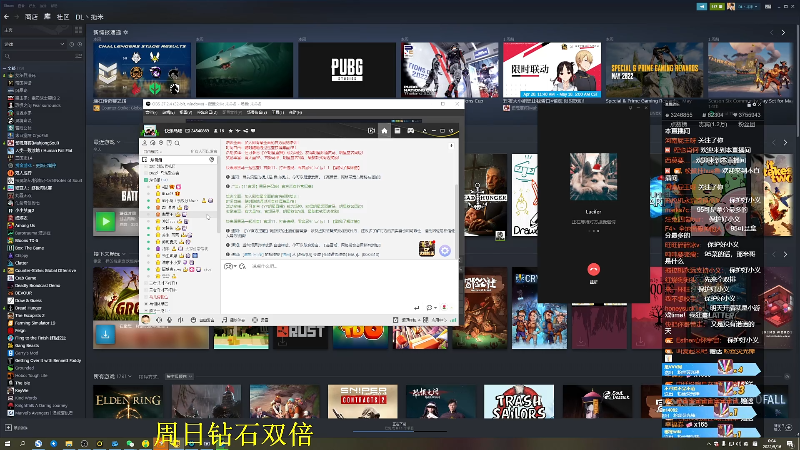800x450 pixels.
Task: End the voice call with red hang-up button
Action: click(593, 269)
